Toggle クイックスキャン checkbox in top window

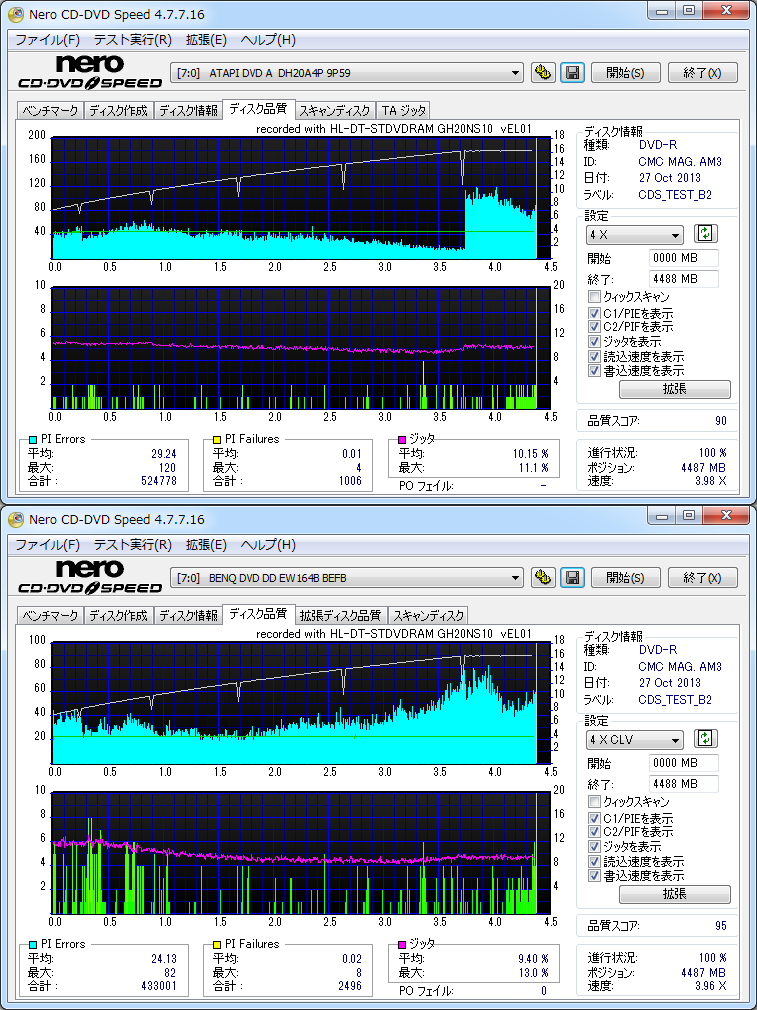[x=594, y=297]
